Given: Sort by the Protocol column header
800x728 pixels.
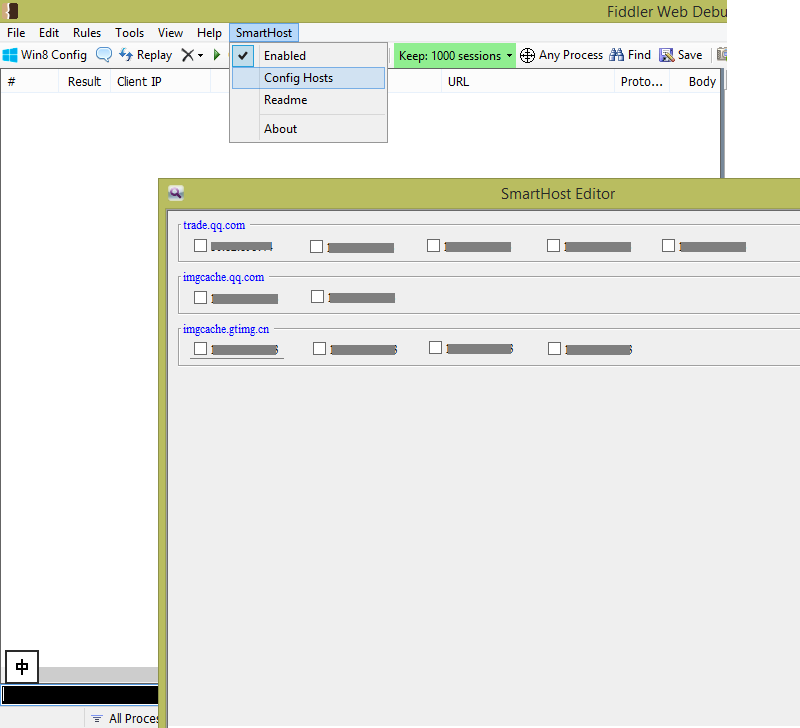Looking at the screenshot, I should [x=641, y=81].
